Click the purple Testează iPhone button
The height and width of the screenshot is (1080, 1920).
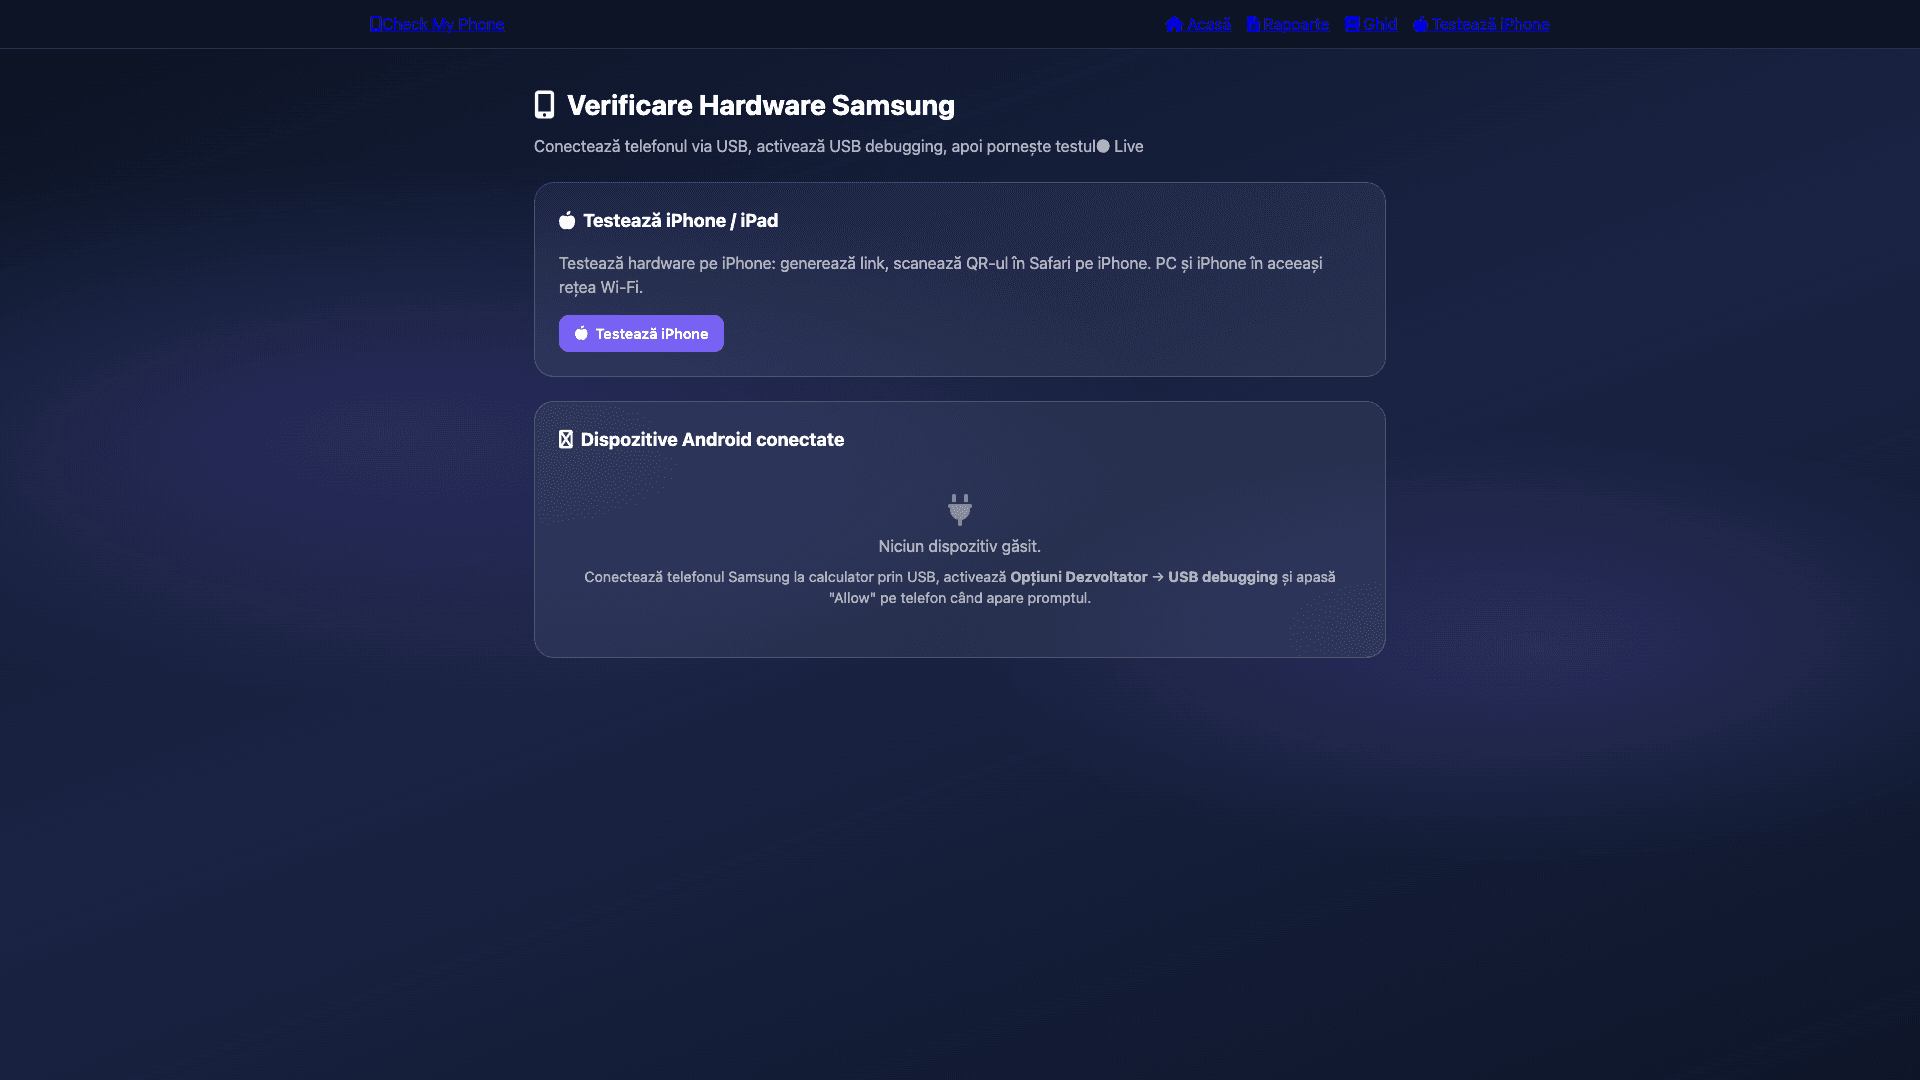coord(641,334)
